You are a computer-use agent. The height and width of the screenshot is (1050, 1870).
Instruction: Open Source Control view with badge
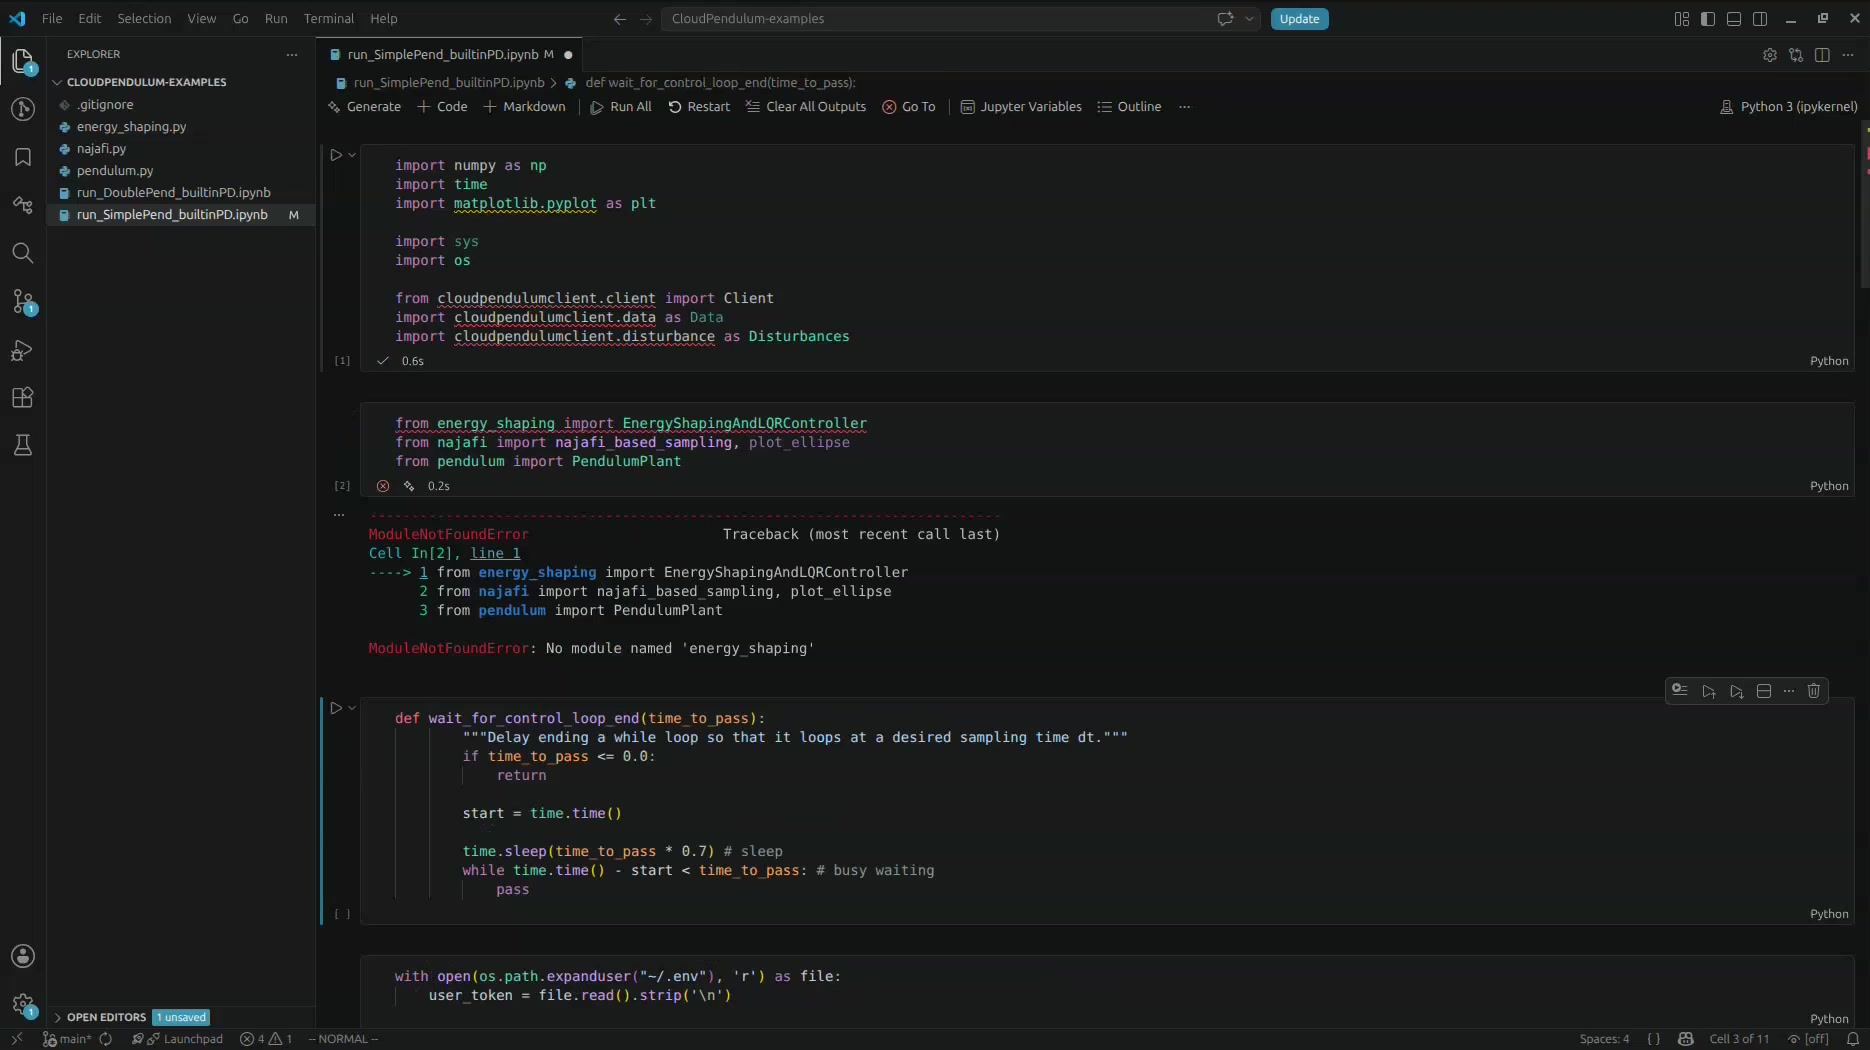23,301
